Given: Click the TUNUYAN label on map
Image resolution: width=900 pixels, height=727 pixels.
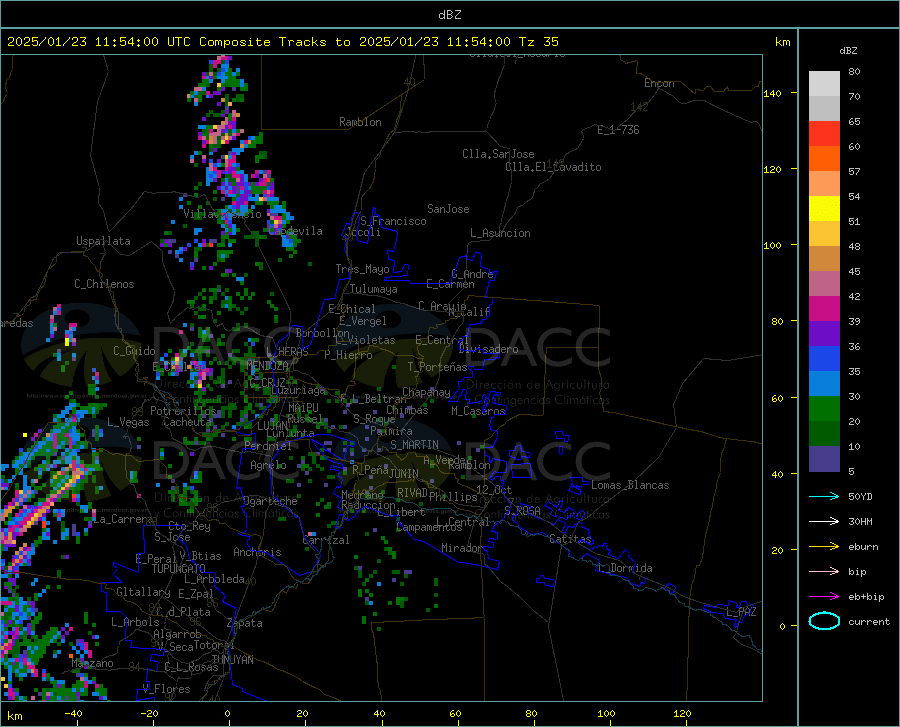Looking at the screenshot, I should (232, 660).
